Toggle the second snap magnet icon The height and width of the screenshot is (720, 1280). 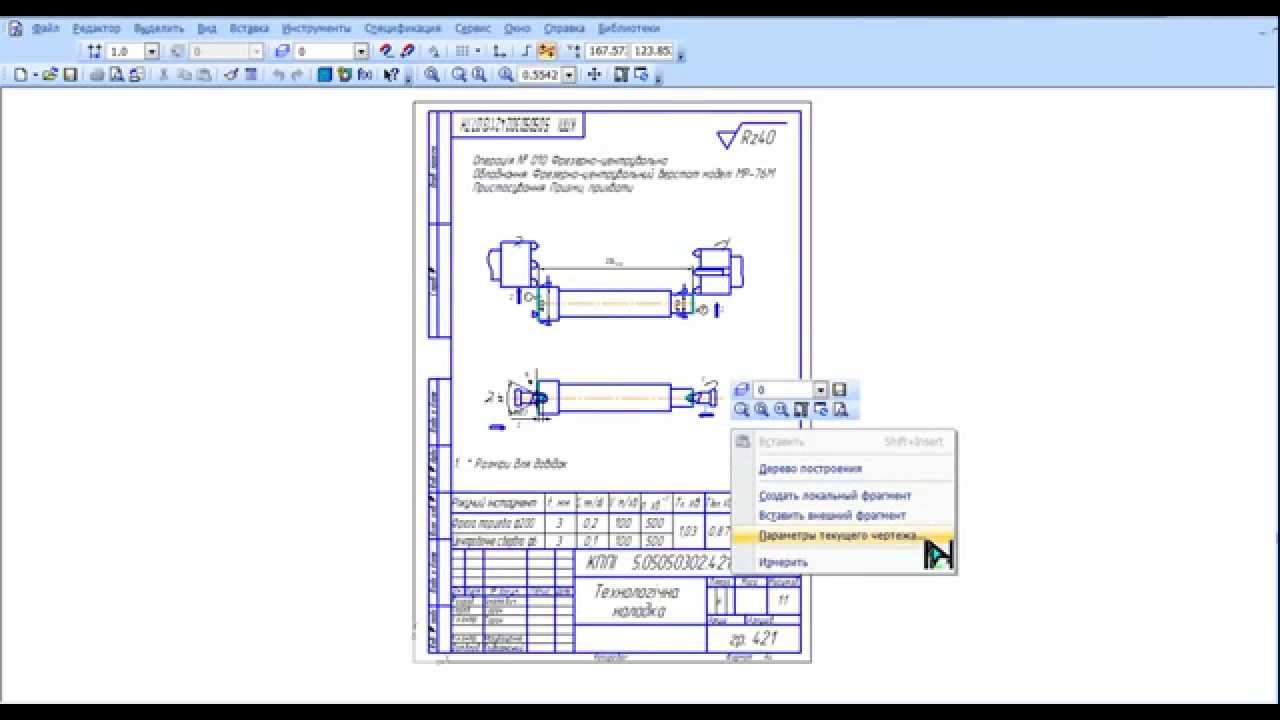pos(408,51)
